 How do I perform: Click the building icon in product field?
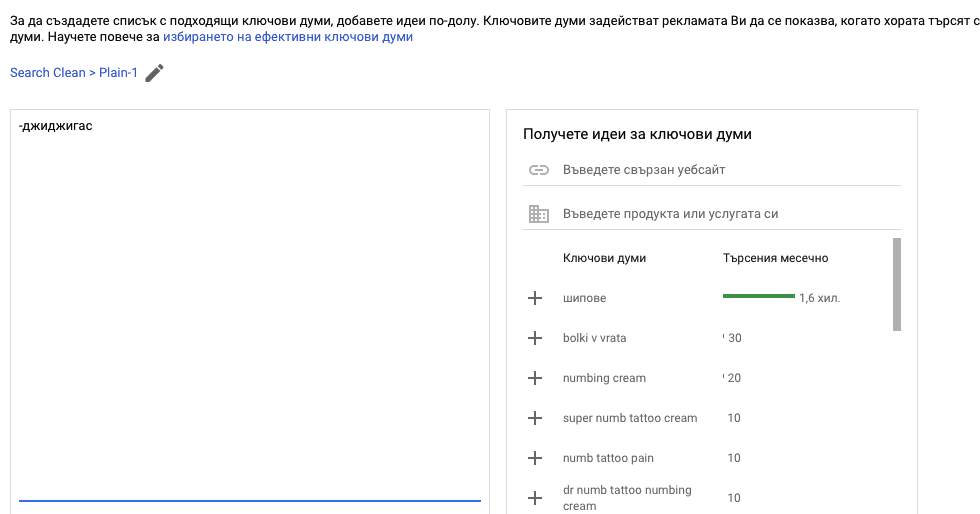pyautogui.click(x=539, y=214)
